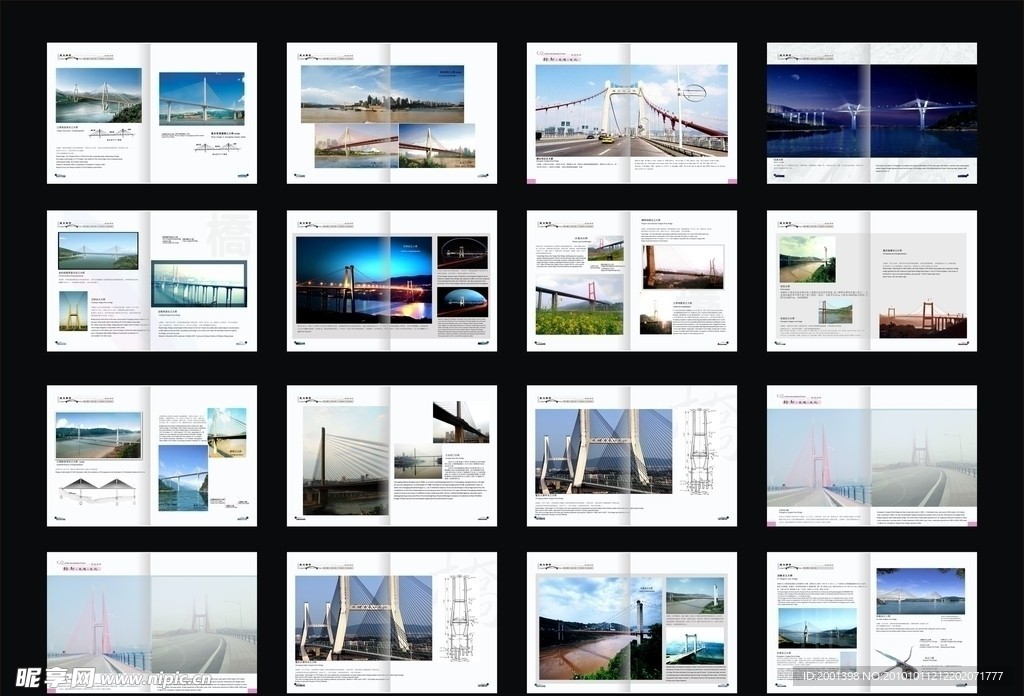Image resolution: width=1024 pixels, height=696 pixels.
Task: Open the foggy red tower spread in third row
Action: coord(871,456)
